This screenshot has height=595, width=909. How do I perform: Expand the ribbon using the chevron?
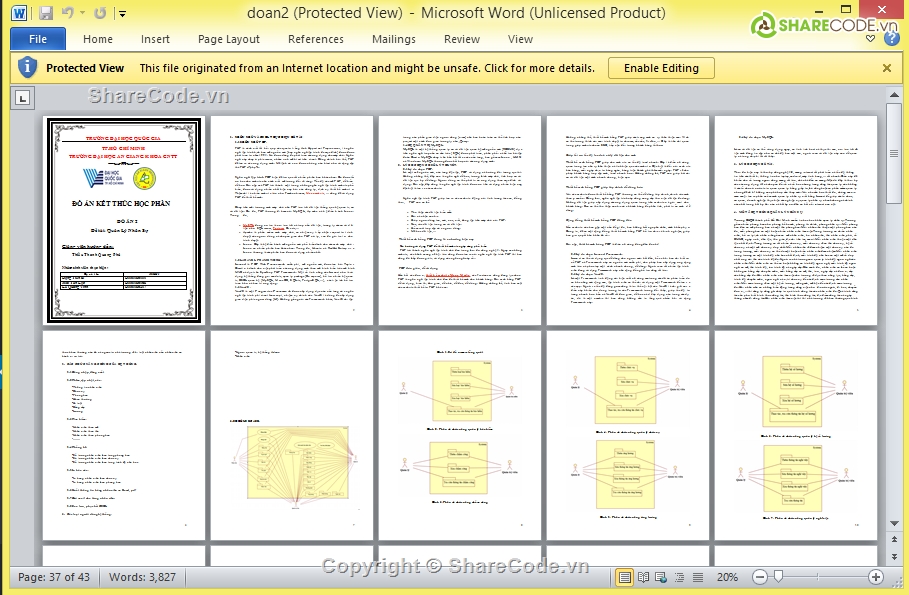click(x=870, y=39)
